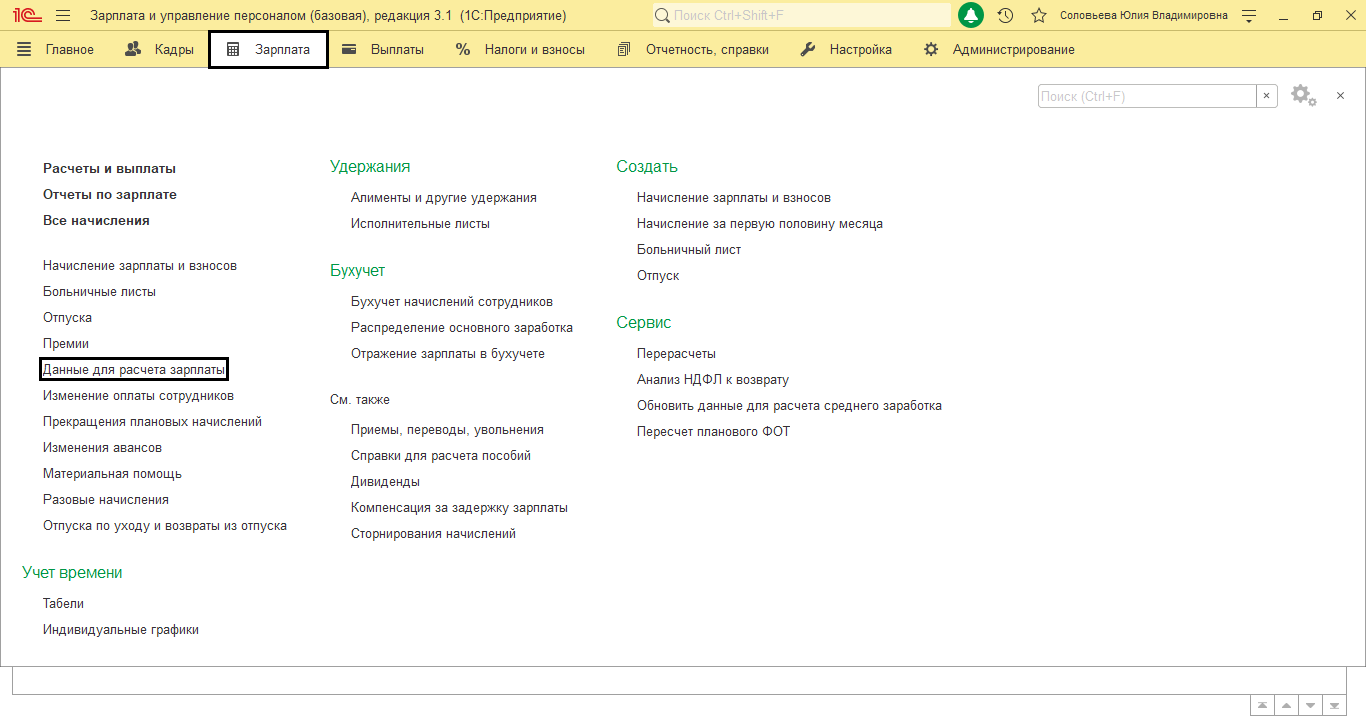Screen dimensions: 1366x728
Task: Open the Больничный лист creation link
Action: click(x=689, y=250)
